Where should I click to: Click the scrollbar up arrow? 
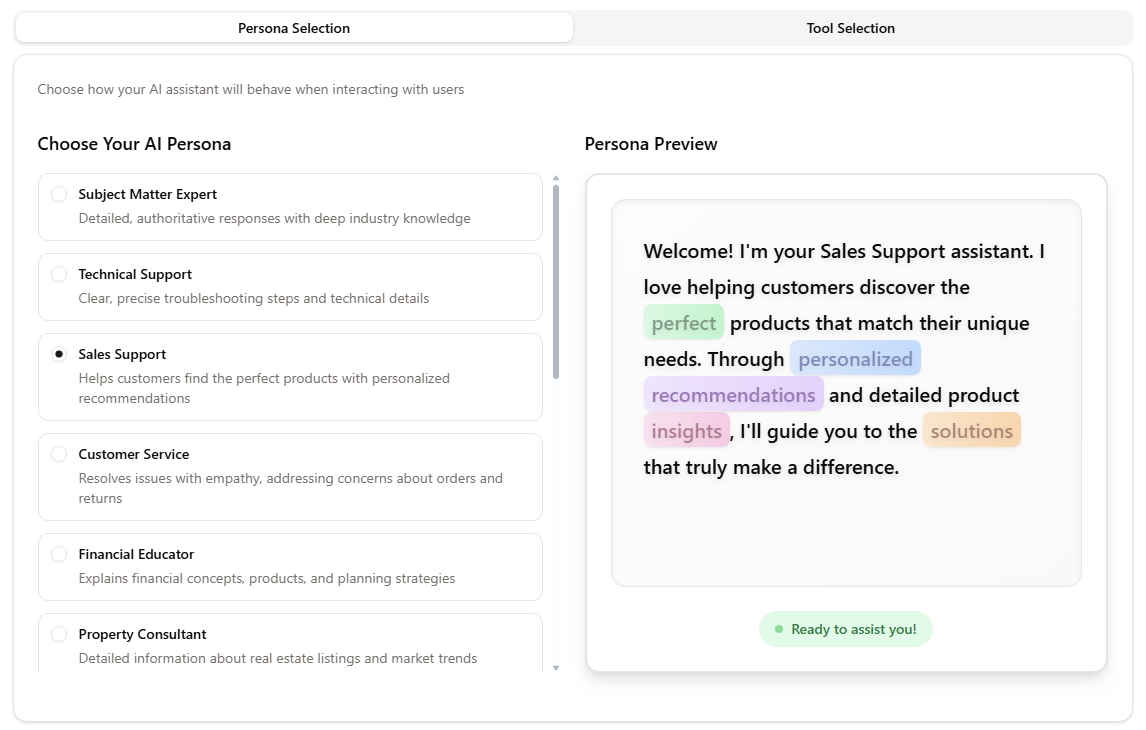pyautogui.click(x=556, y=178)
